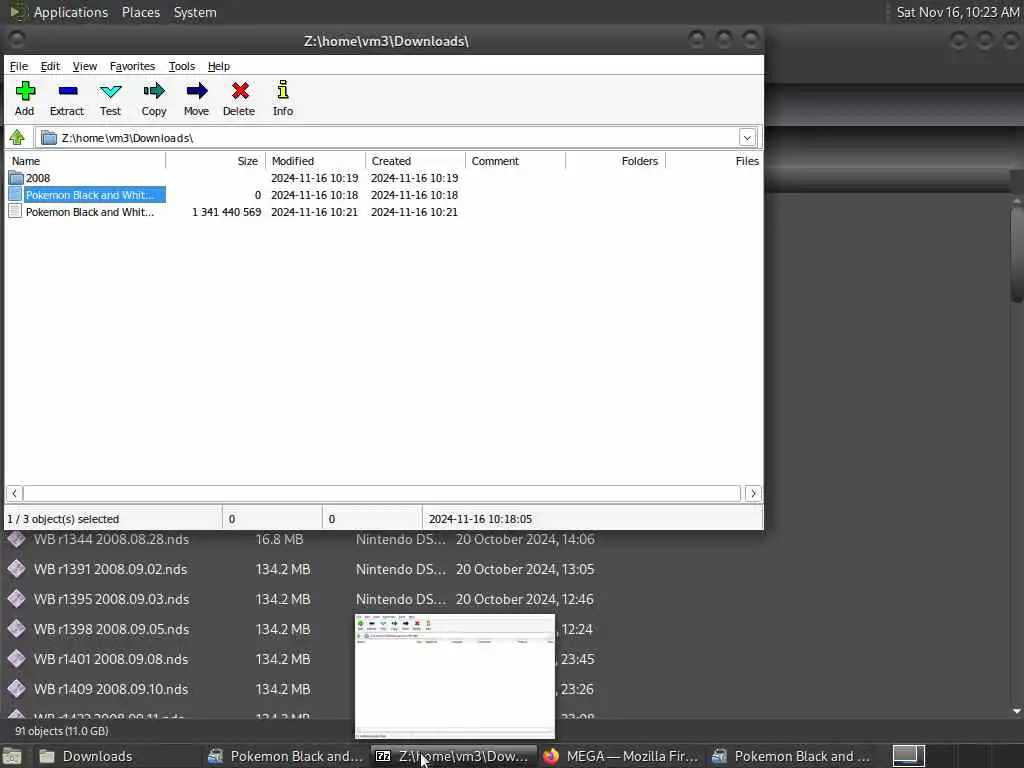Open the address path dropdown

click(x=747, y=137)
